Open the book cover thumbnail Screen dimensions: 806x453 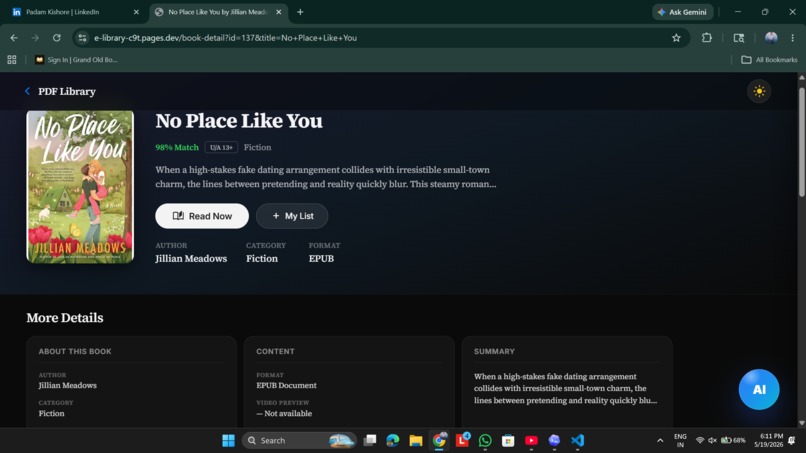(x=80, y=187)
